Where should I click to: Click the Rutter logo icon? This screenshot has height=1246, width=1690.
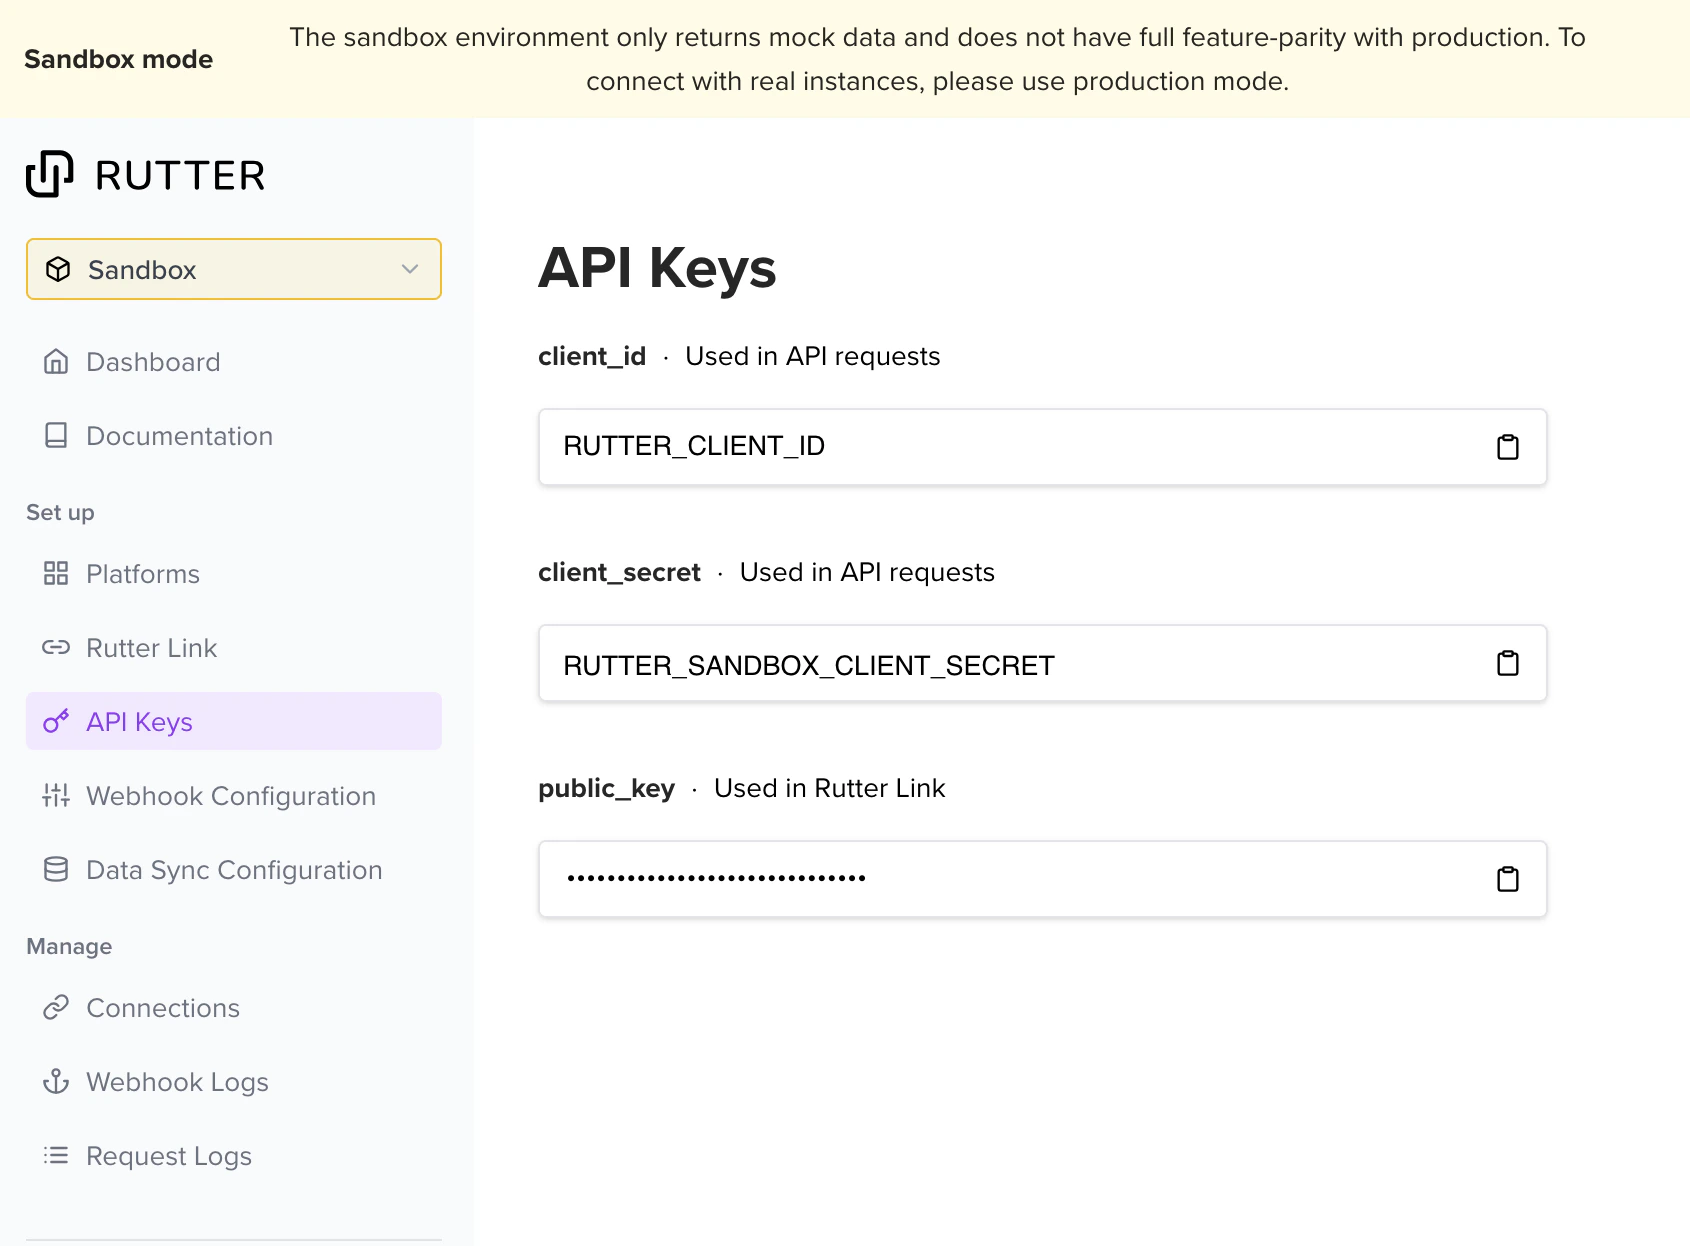click(x=49, y=173)
